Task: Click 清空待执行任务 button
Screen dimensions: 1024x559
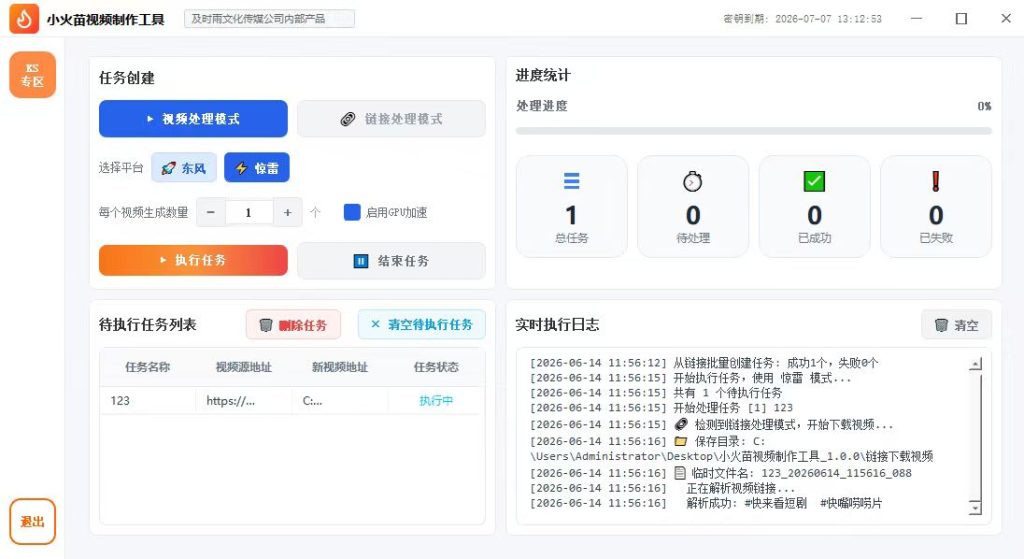Action: [x=422, y=325]
